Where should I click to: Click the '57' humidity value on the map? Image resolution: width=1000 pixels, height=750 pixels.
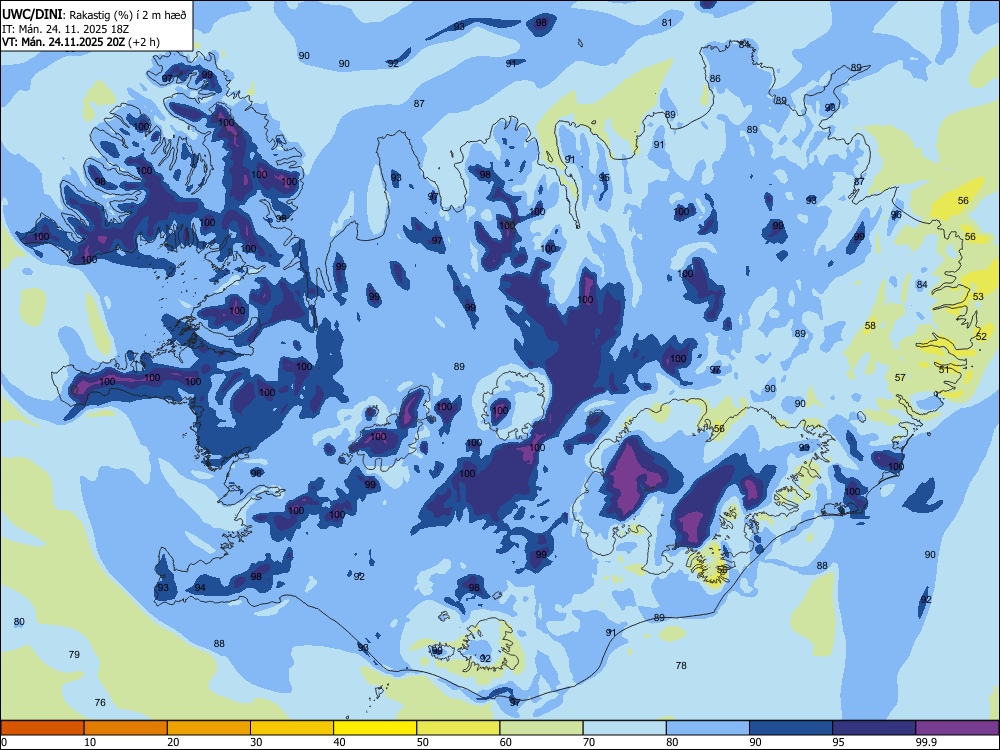900,378
